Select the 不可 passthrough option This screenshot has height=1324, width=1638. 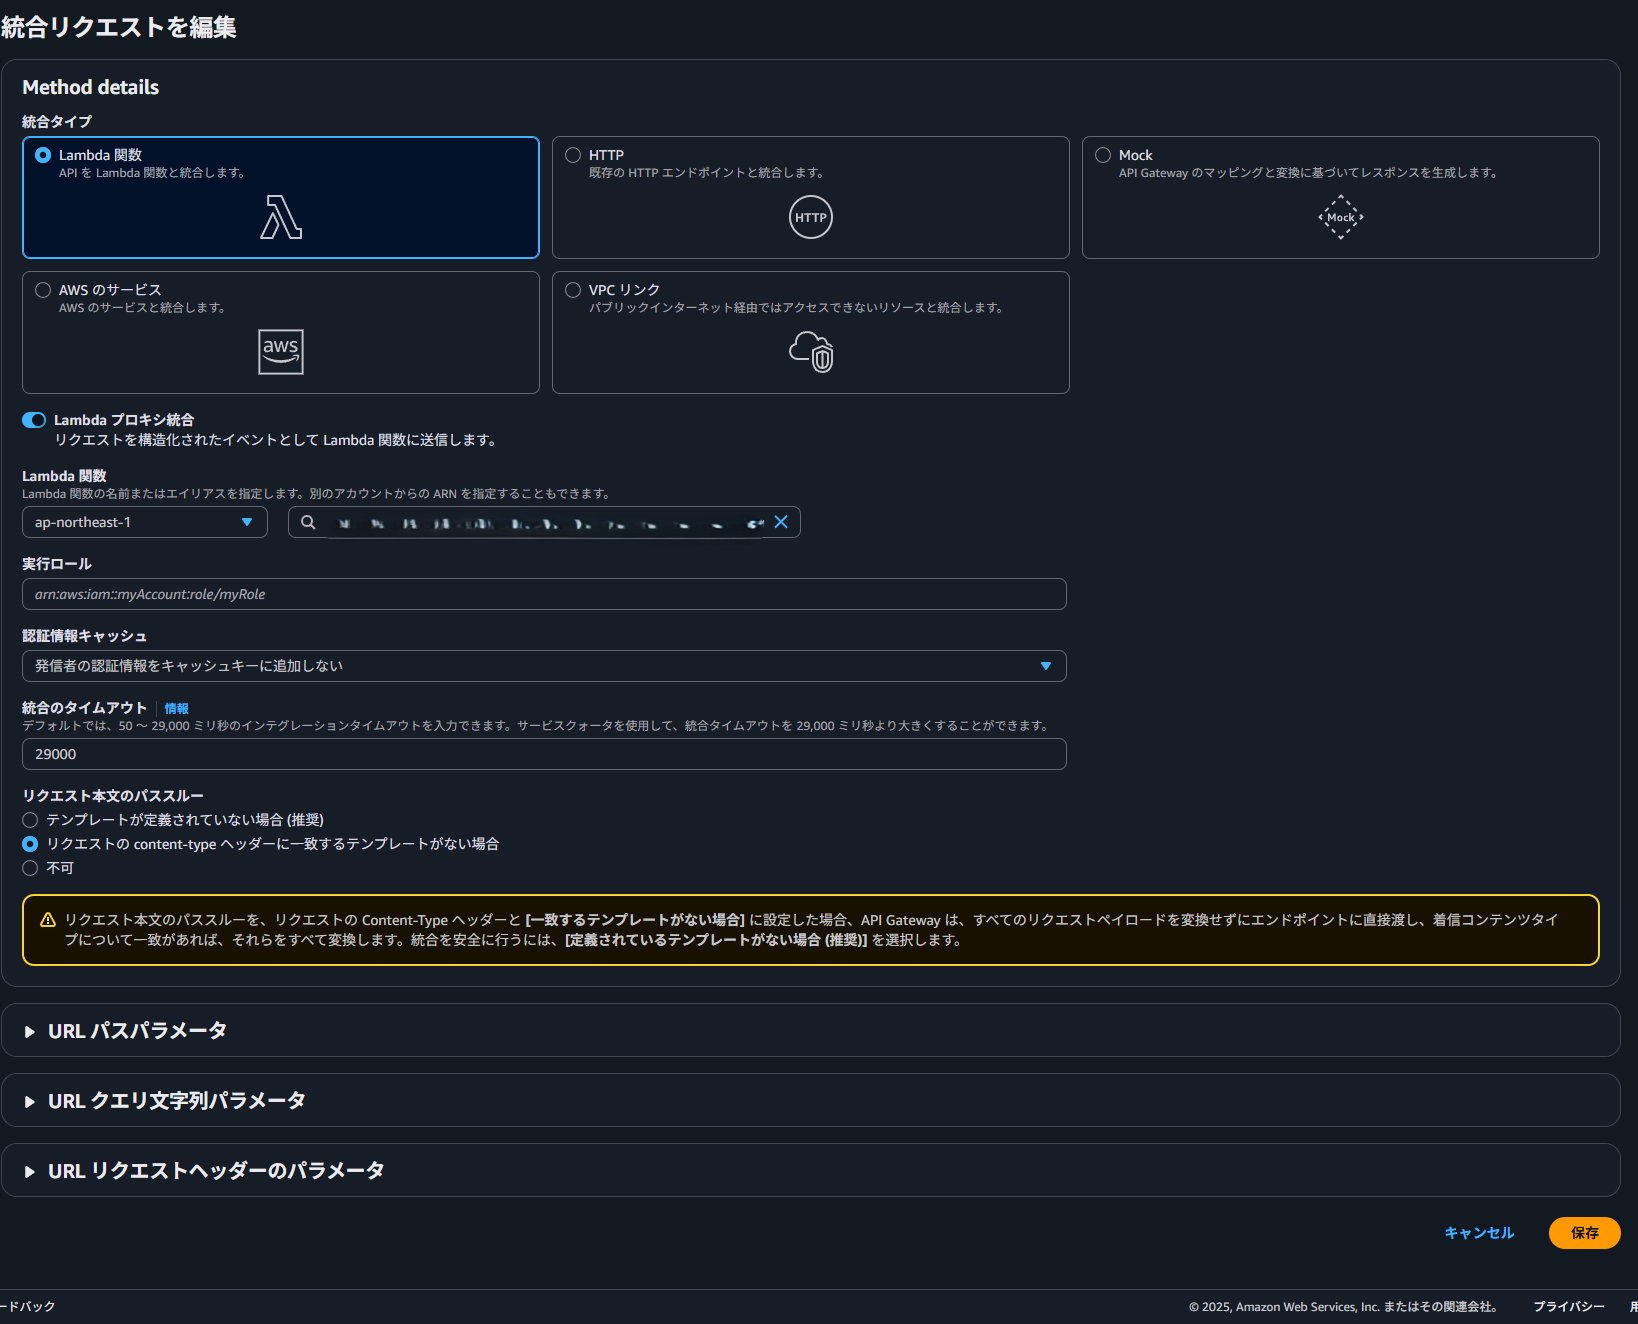coord(30,868)
